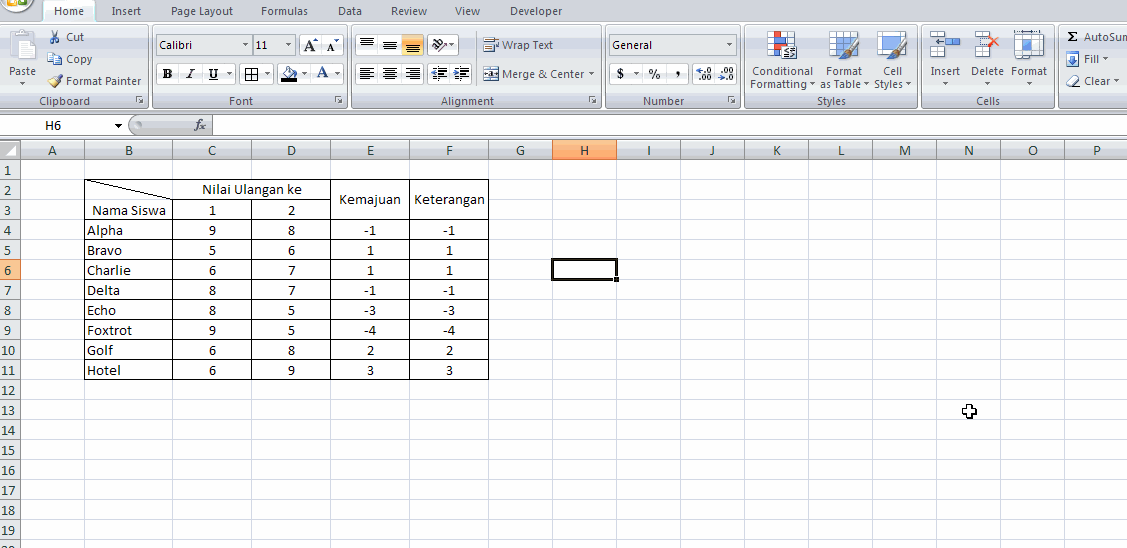Toggle Italic formatting
Screen dimensions: 1127x548
coord(190,73)
